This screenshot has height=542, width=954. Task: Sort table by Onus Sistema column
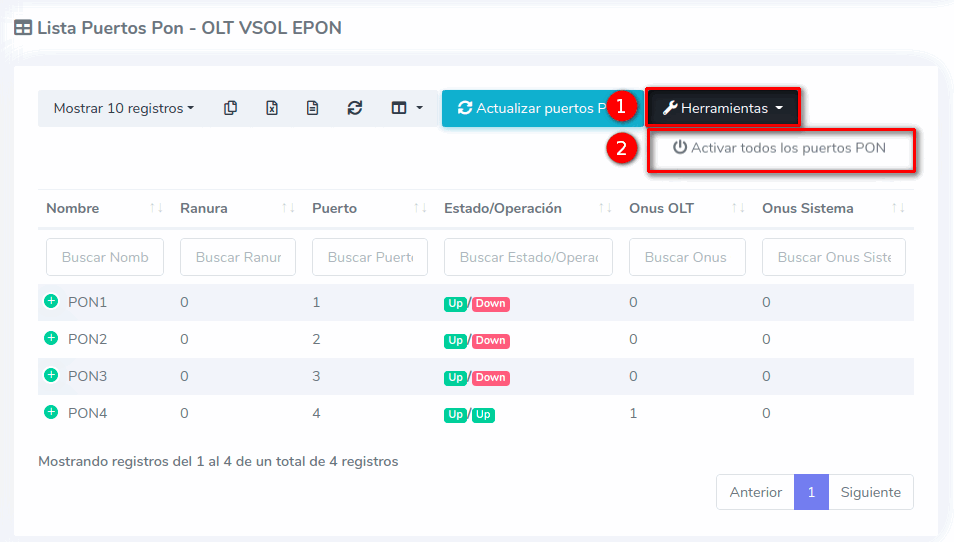(897, 208)
